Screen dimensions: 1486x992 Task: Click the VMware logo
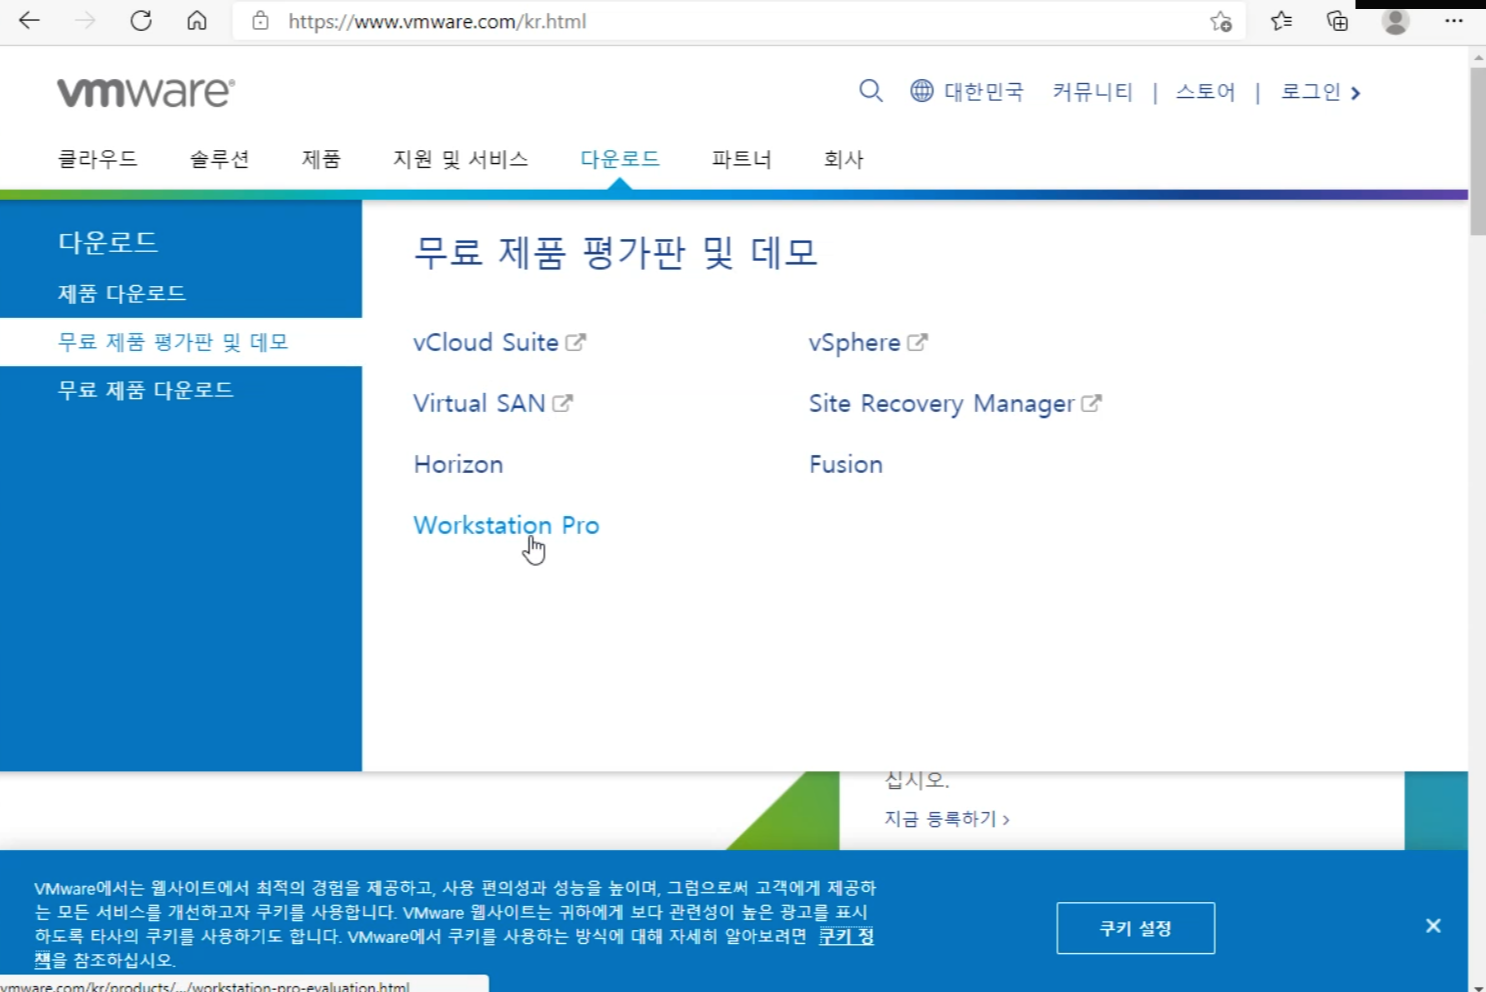tap(146, 92)
